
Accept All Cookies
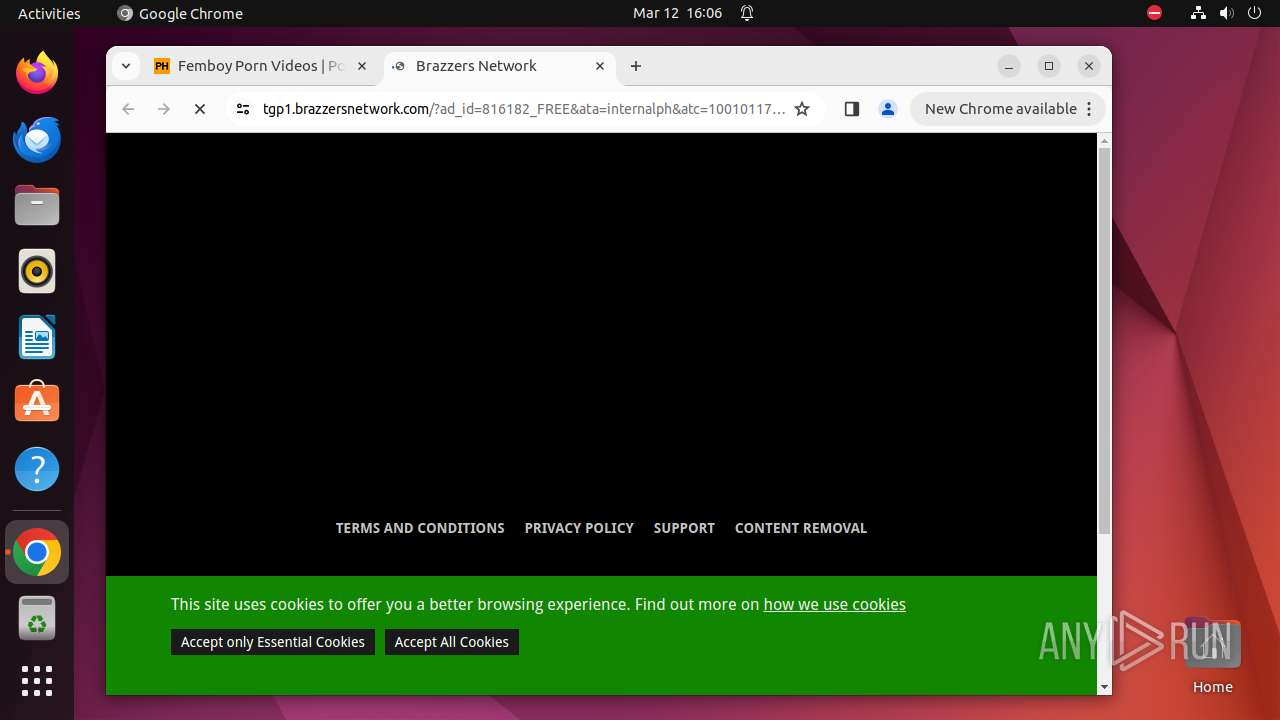452,642
